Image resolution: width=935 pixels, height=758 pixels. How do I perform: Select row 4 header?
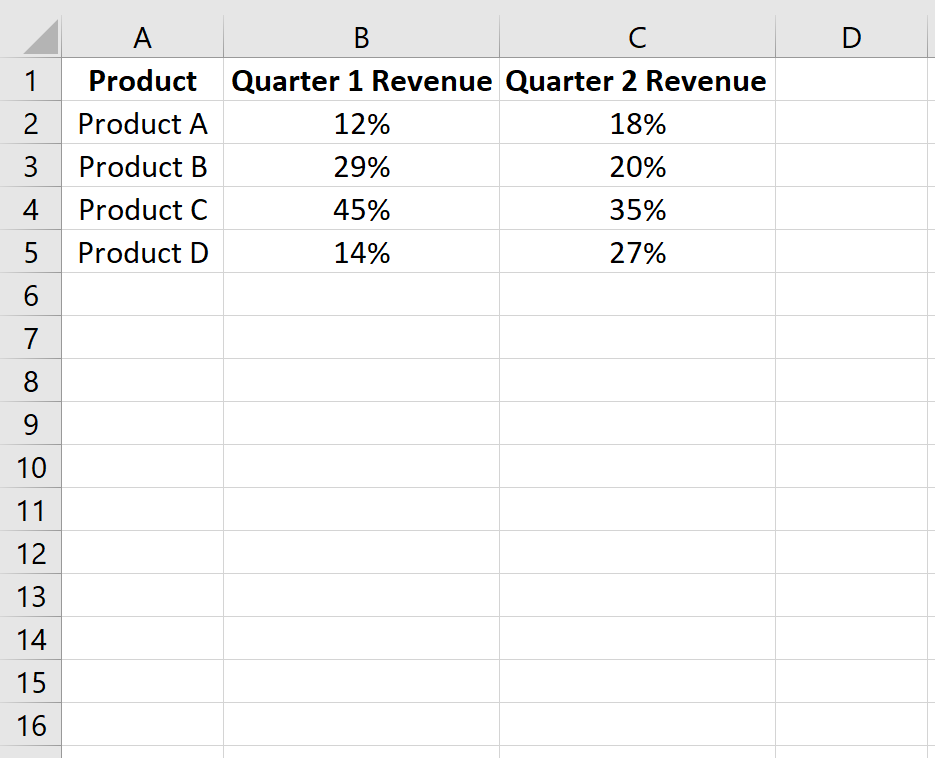[30, 208]
